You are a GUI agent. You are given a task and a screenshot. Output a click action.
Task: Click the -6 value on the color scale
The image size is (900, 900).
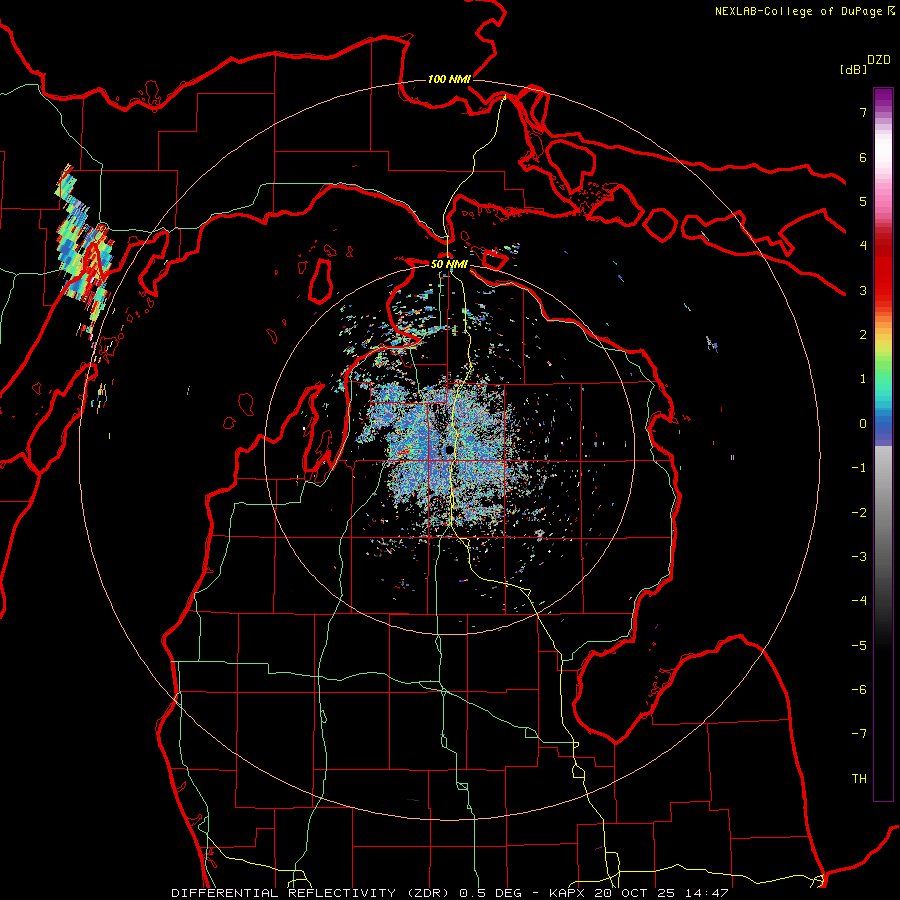coord(859,690)
